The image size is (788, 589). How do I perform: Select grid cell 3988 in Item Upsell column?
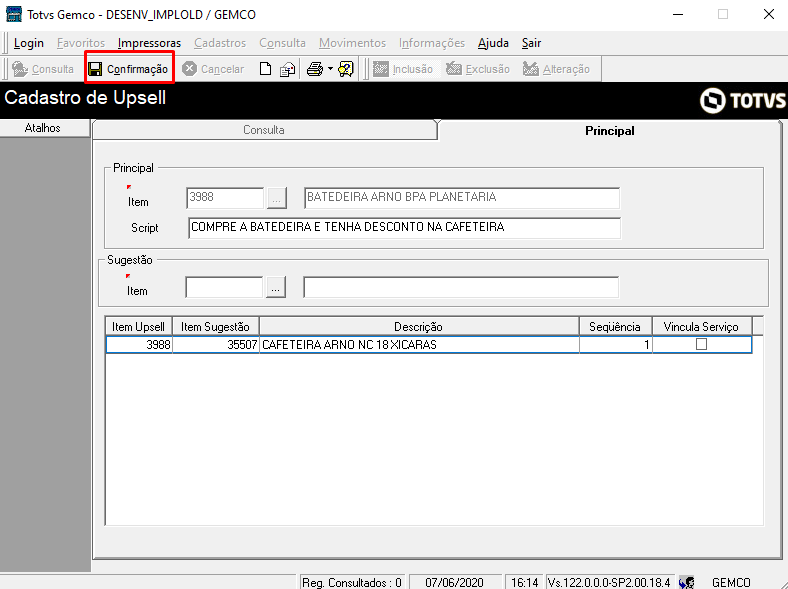click(139, 345)
